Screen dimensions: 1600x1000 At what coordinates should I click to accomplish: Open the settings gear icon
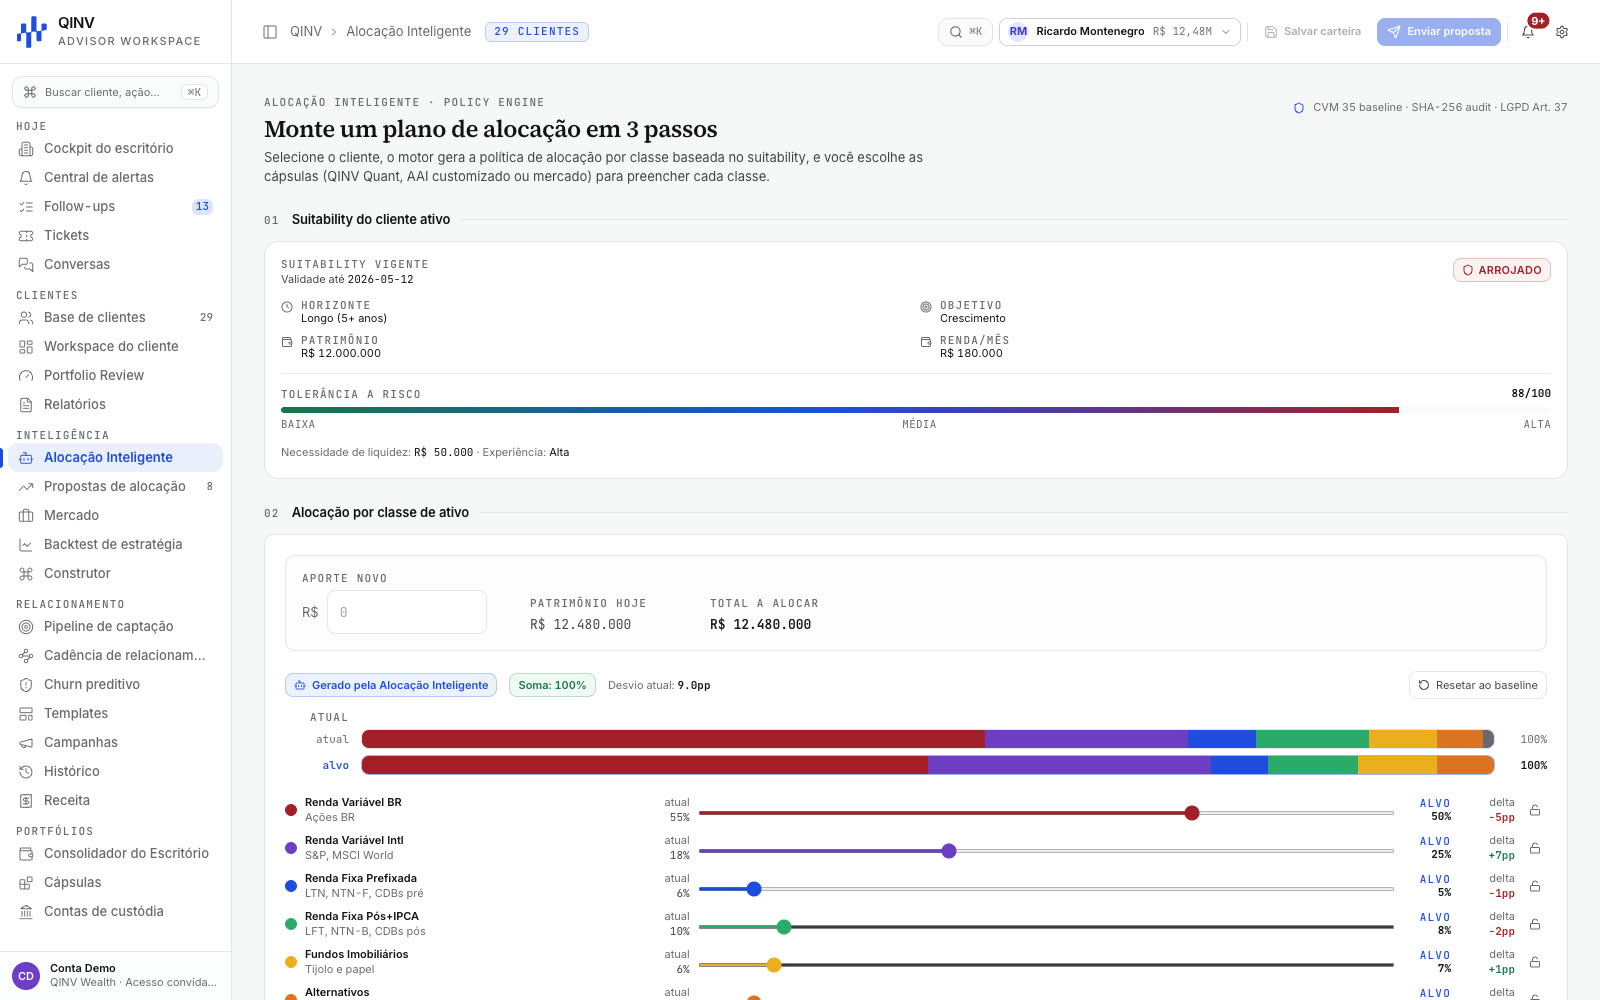pyautogui.click(x=1562, y=32)
